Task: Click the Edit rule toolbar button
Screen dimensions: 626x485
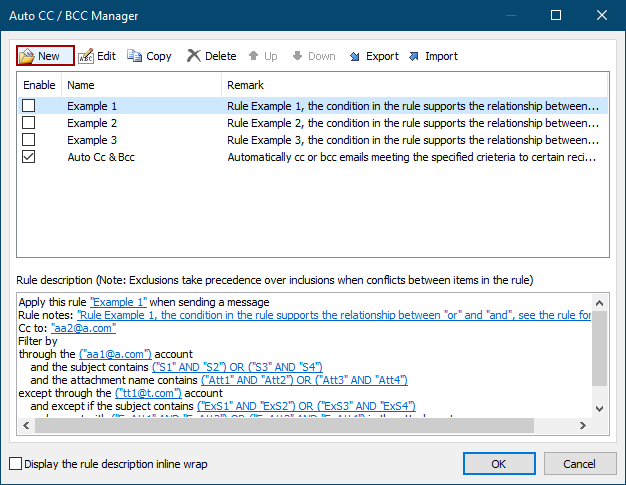Action: tap(97, 56)
